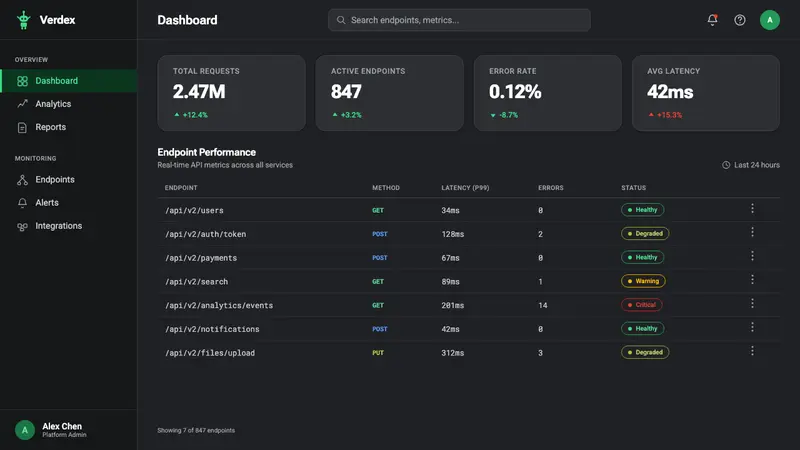Click the Analytics chart icon in sidebar
The image size is (800, 450).
click(22, 104)
